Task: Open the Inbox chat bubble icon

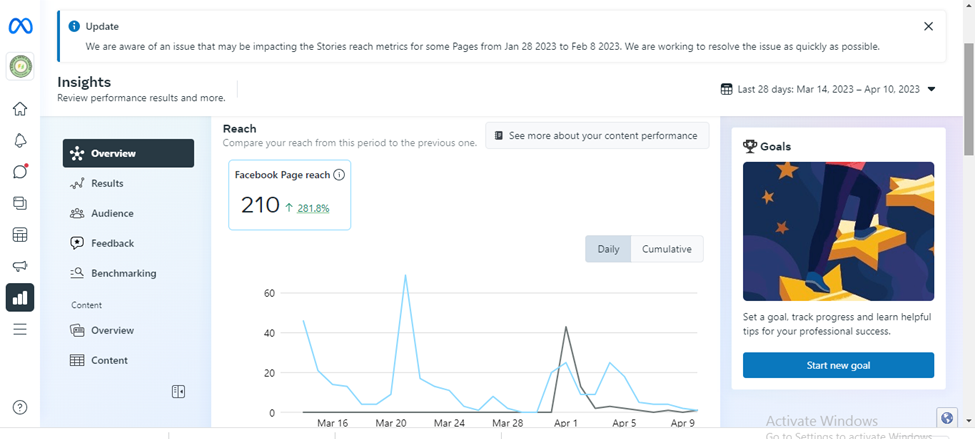Action: point(20,171)
